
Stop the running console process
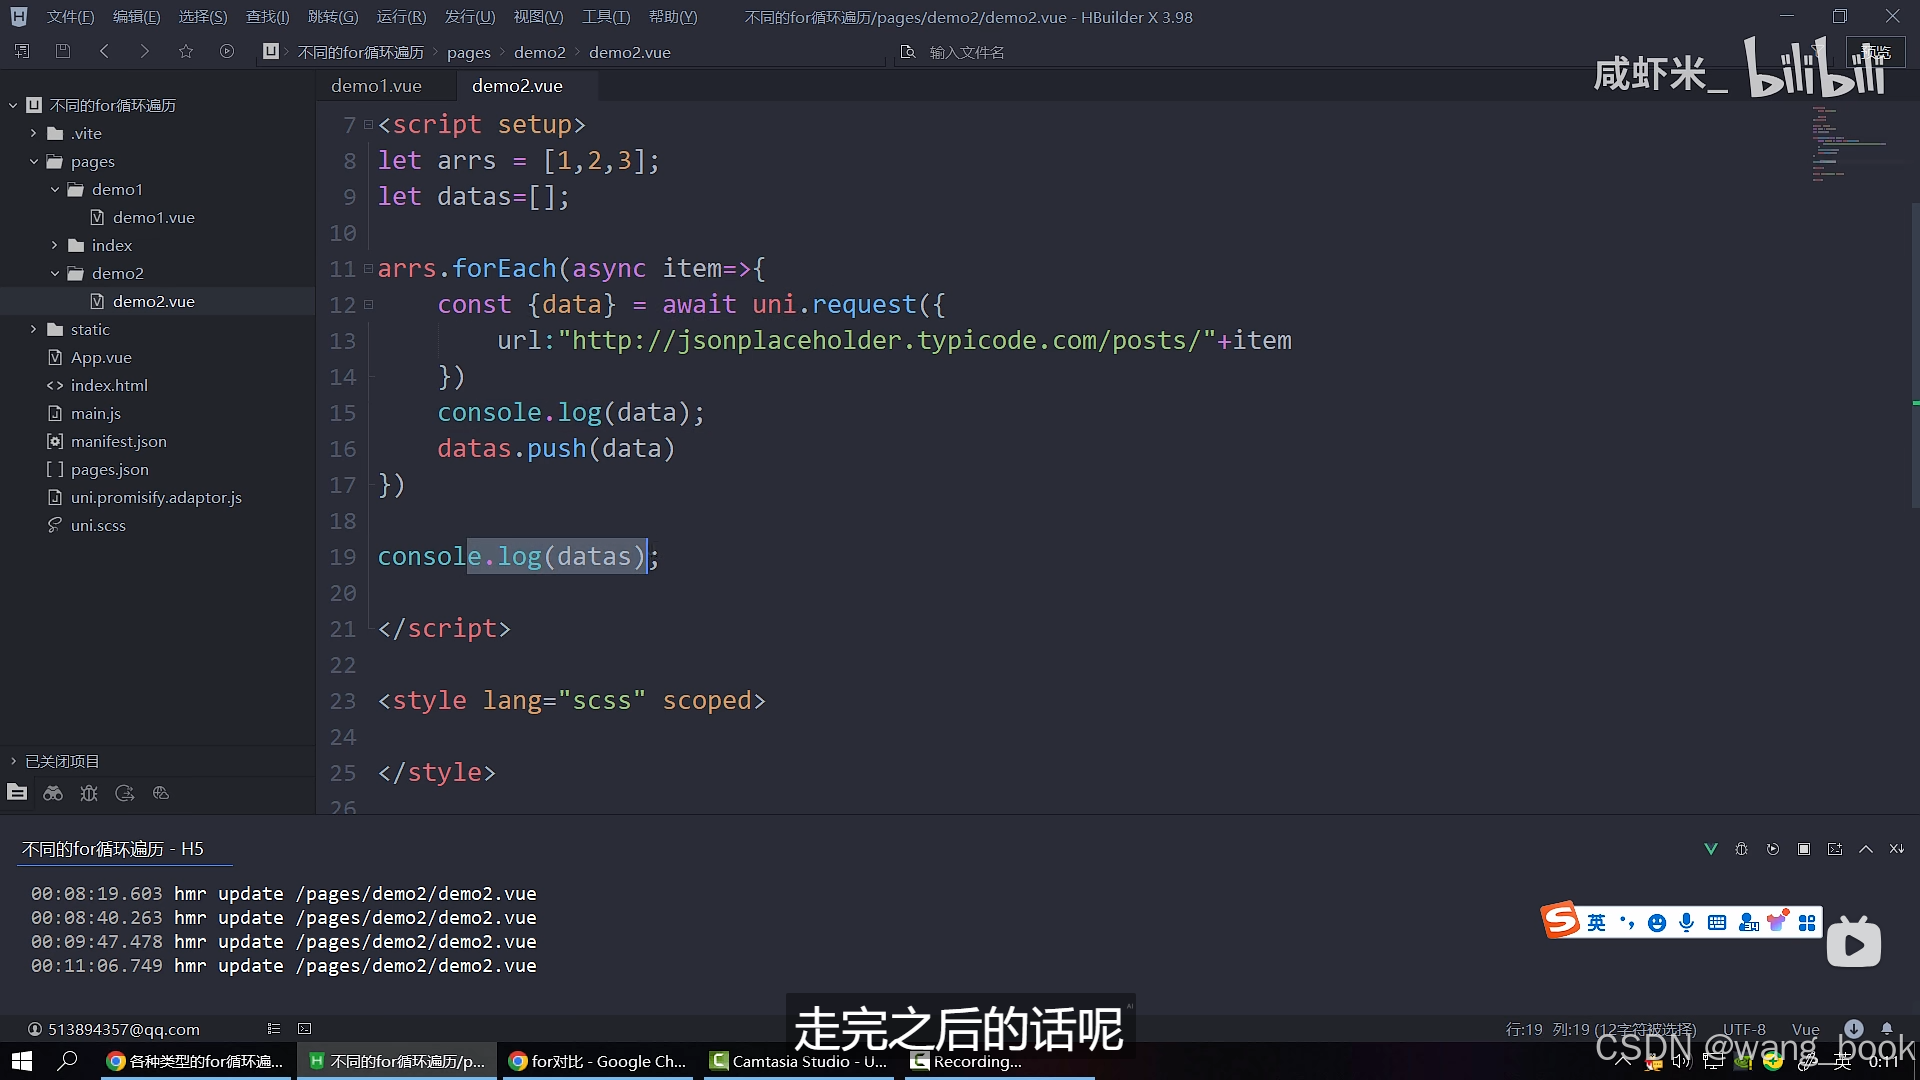pyautogui.click(x=1804, y=849)
